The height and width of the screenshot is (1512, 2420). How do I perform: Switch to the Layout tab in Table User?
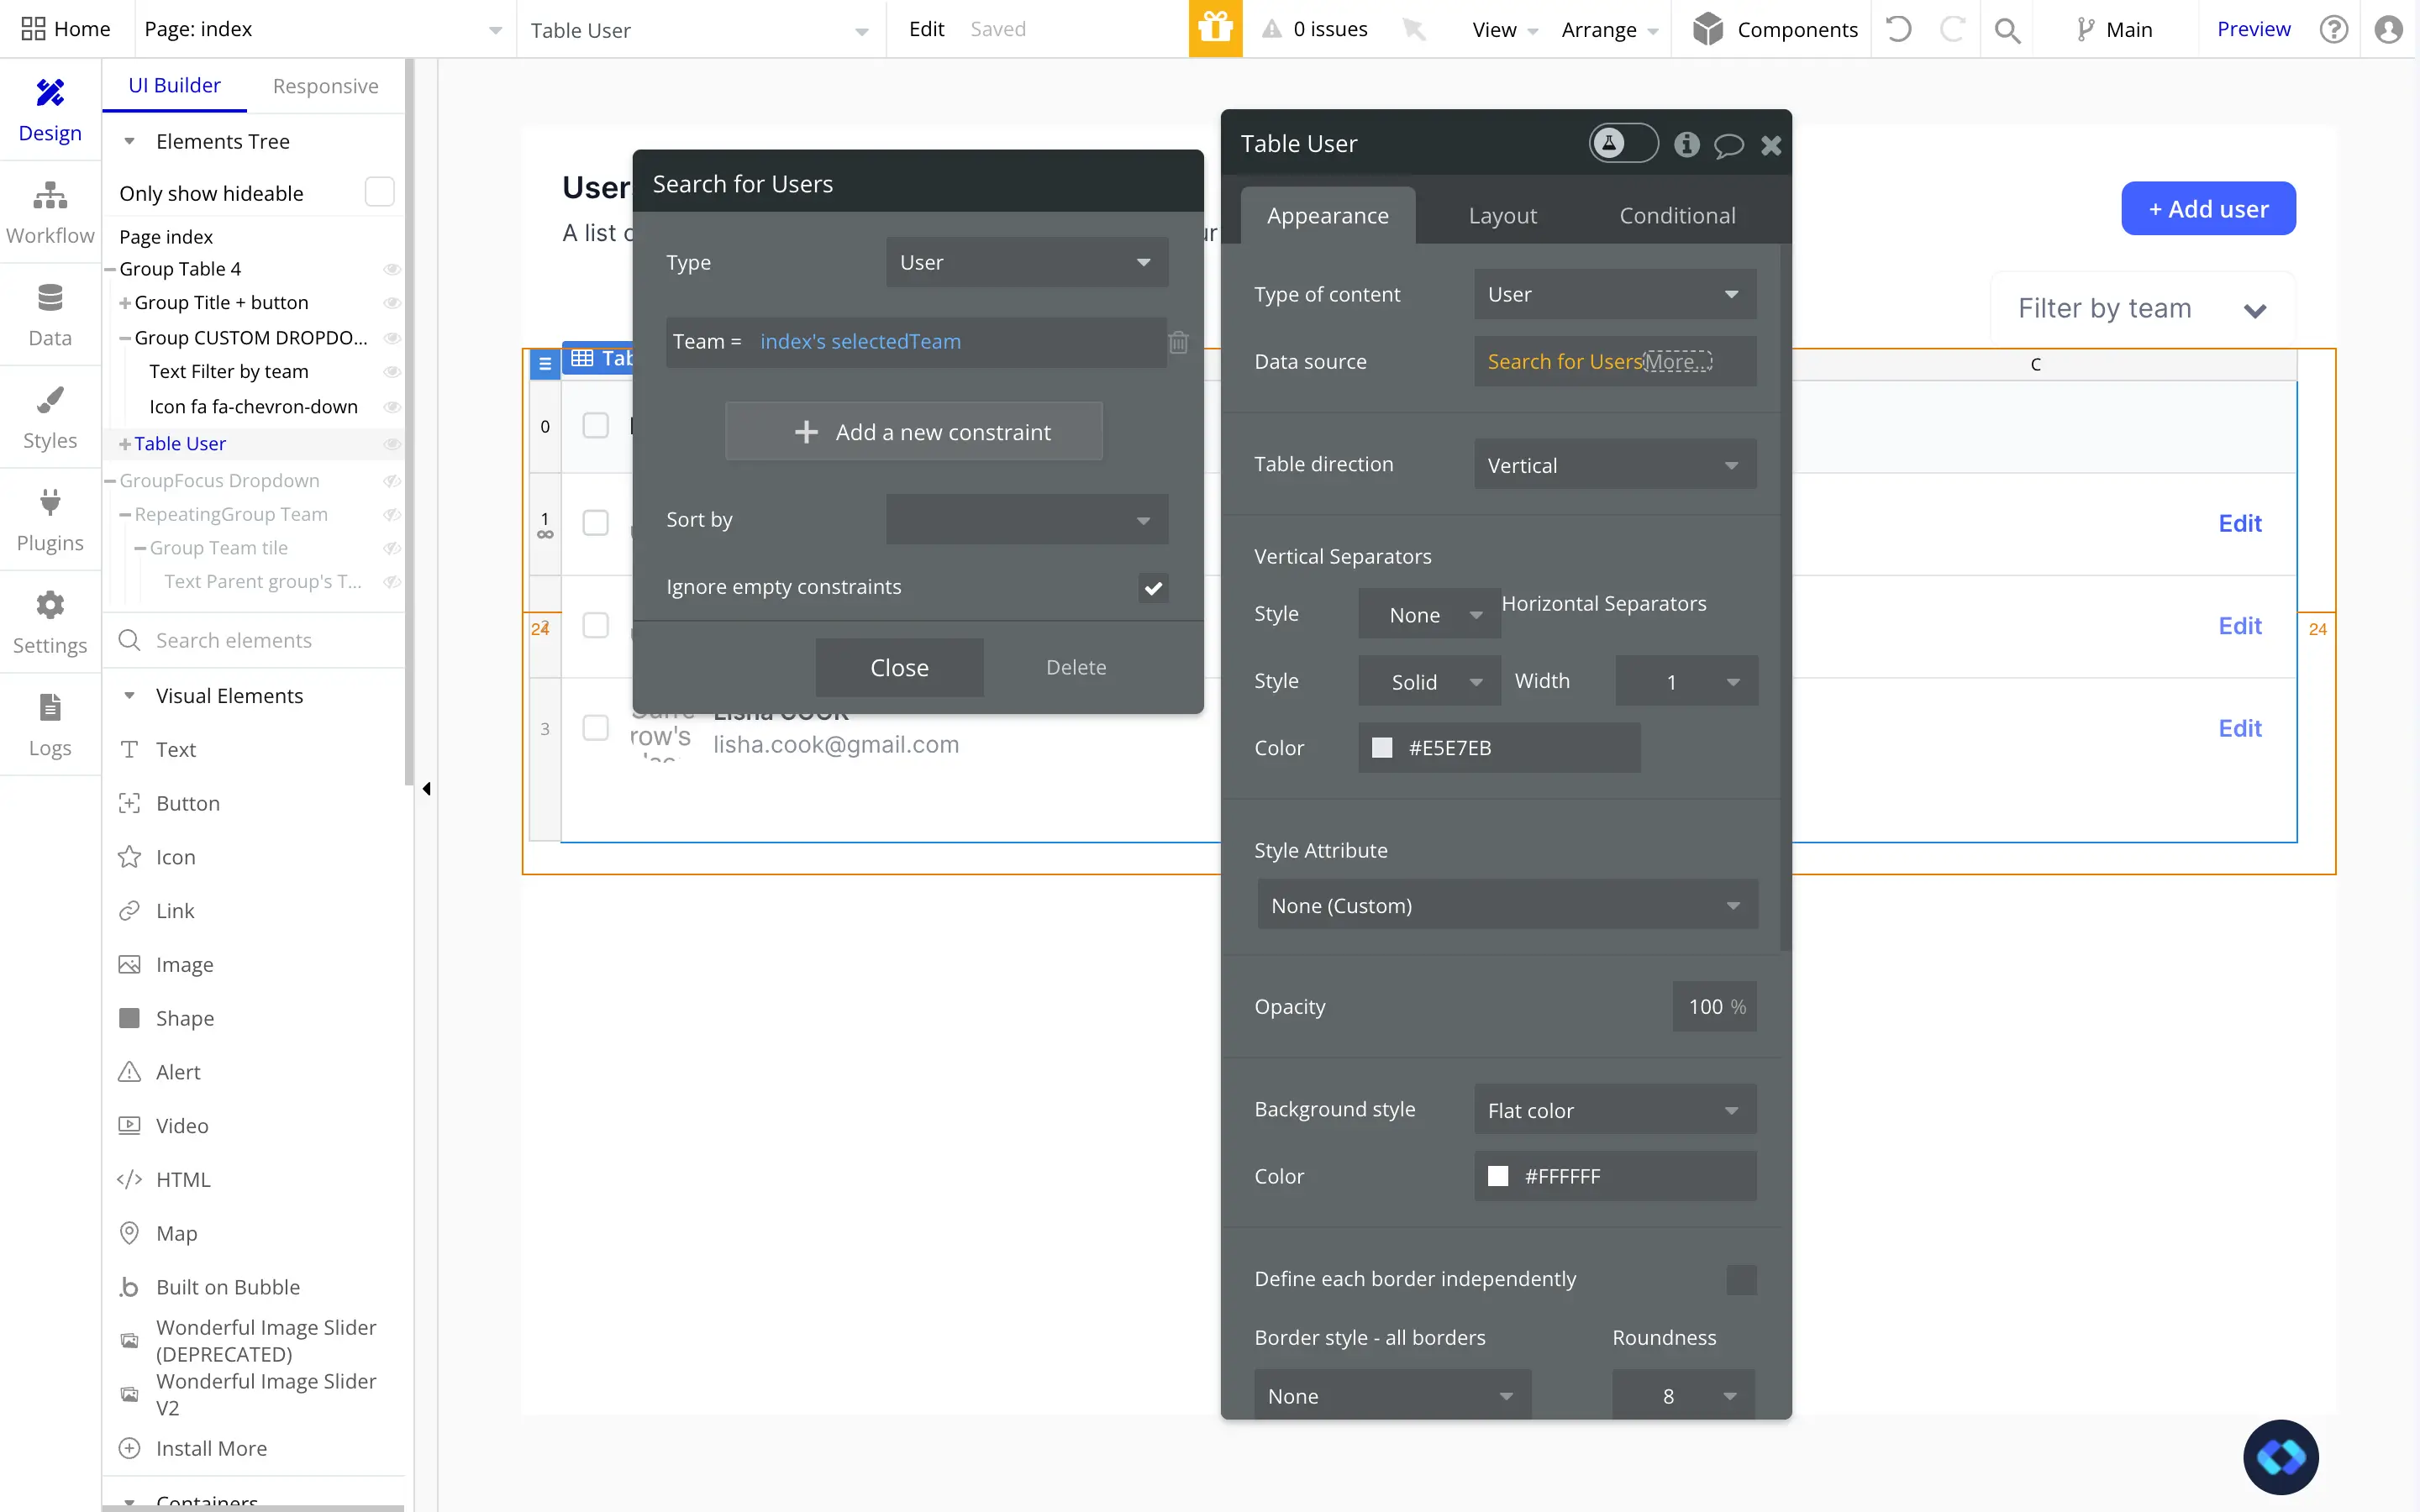click(1503, 214)
